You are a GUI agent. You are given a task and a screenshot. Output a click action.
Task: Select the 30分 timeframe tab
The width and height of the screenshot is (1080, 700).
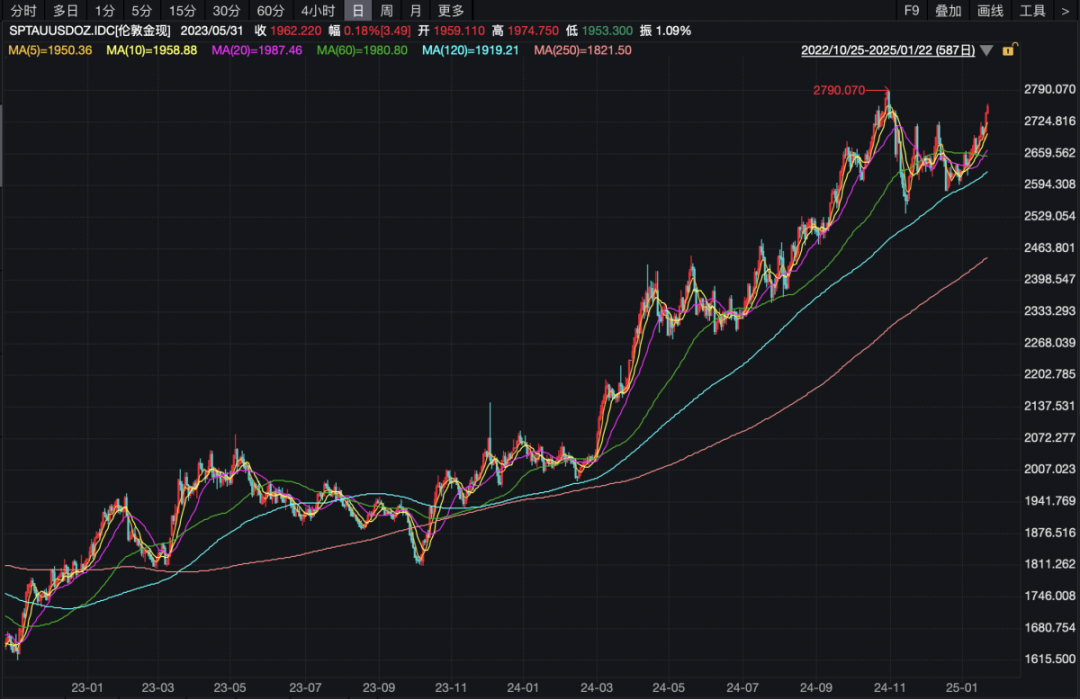[226, 10]
